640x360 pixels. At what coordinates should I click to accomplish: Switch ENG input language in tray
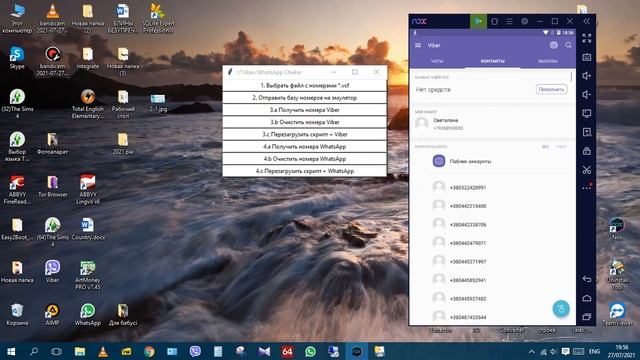[x=594, y=351]
